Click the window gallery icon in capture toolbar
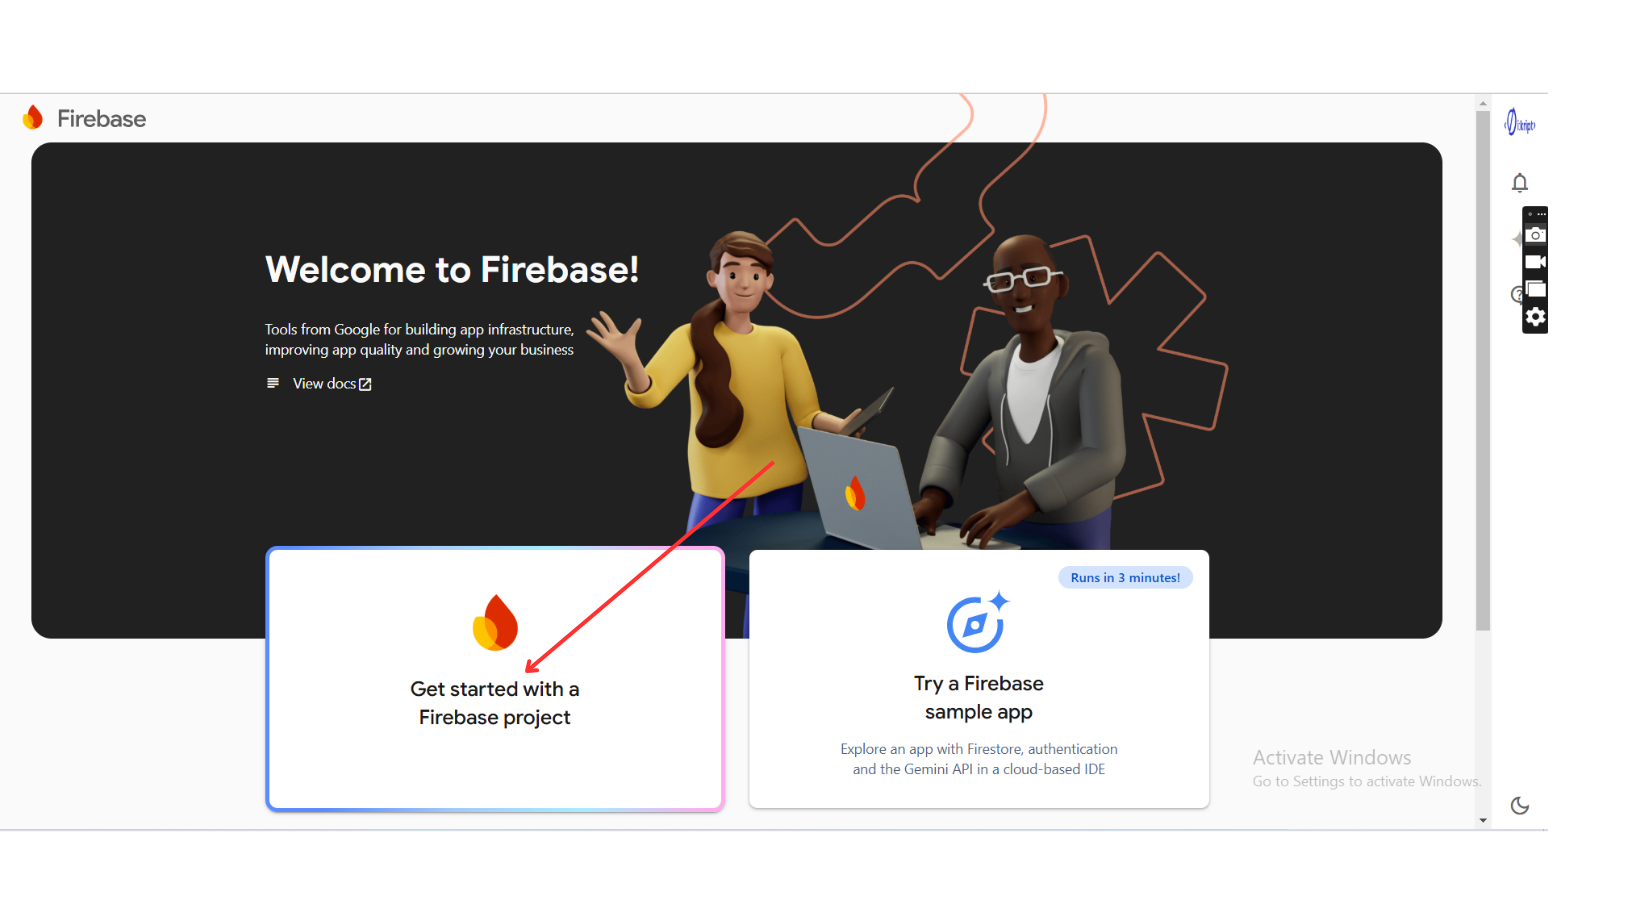Image resolution: width=1640 pixels, height=924 pixels. click(1535, 289)
